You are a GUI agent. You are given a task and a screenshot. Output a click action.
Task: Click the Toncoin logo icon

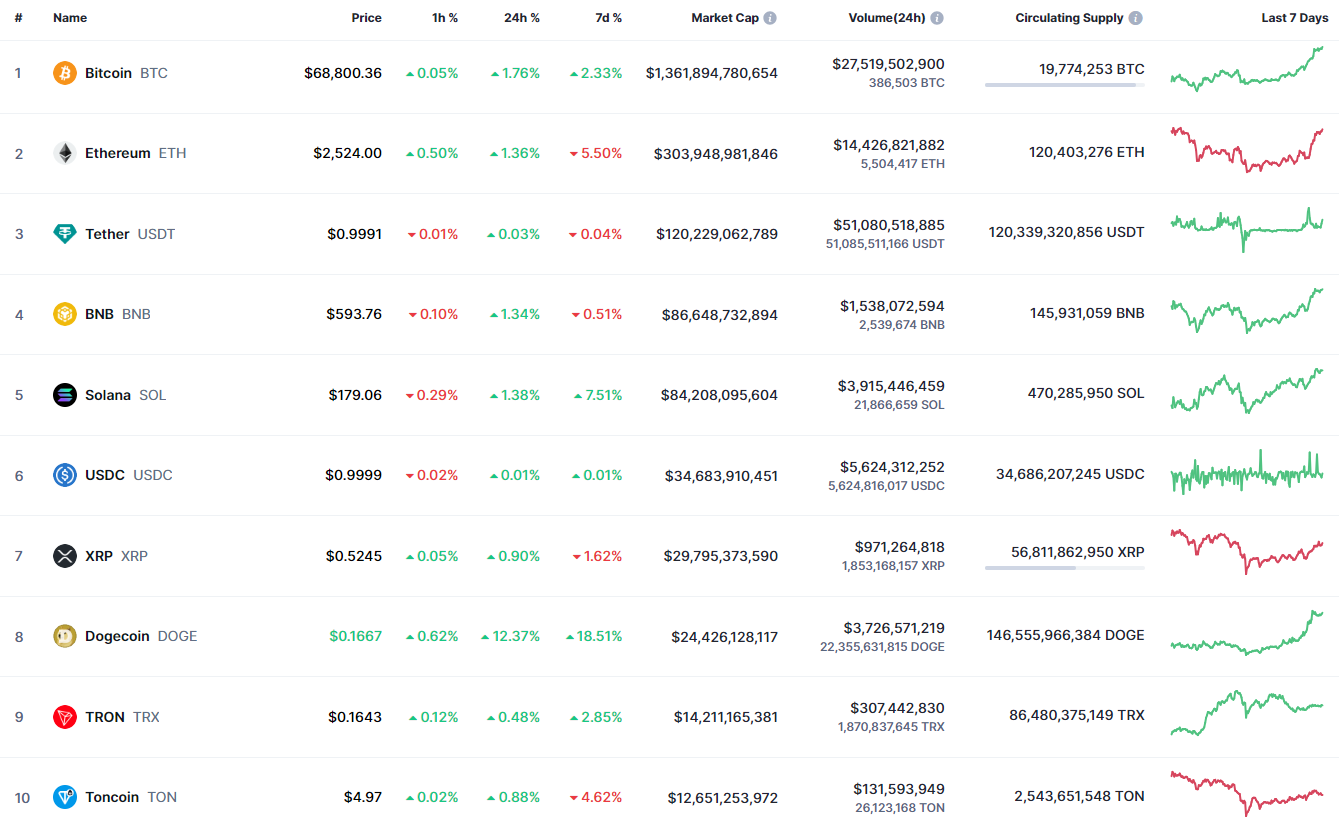[x=65, y=797]
